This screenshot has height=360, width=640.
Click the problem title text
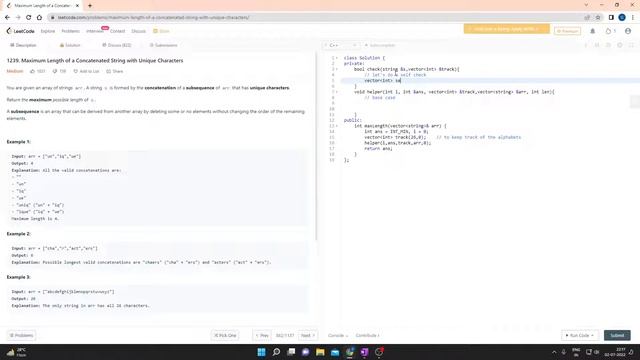pyautogui.click(x=95, y=60)
